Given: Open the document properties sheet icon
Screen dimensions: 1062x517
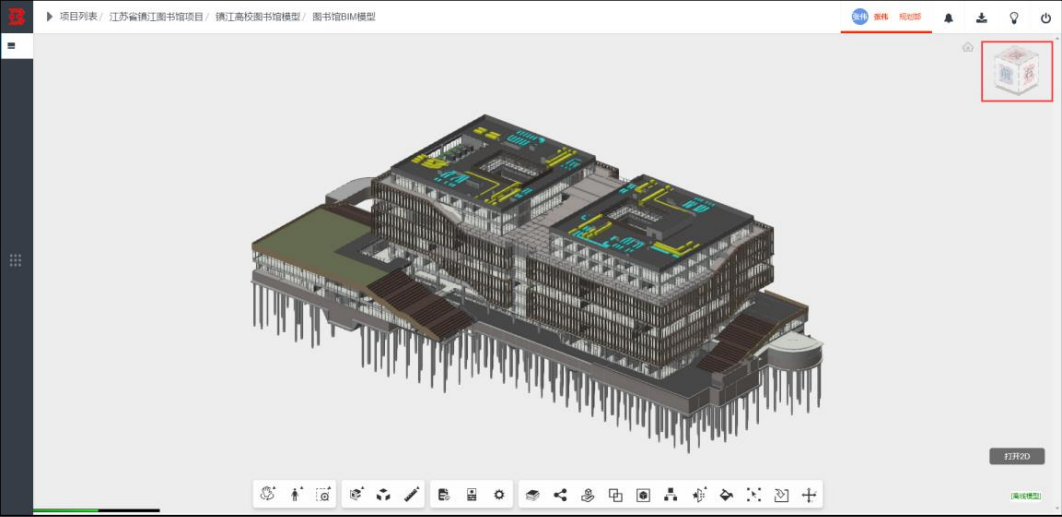Looking at the screenshot, I should 444,495.
